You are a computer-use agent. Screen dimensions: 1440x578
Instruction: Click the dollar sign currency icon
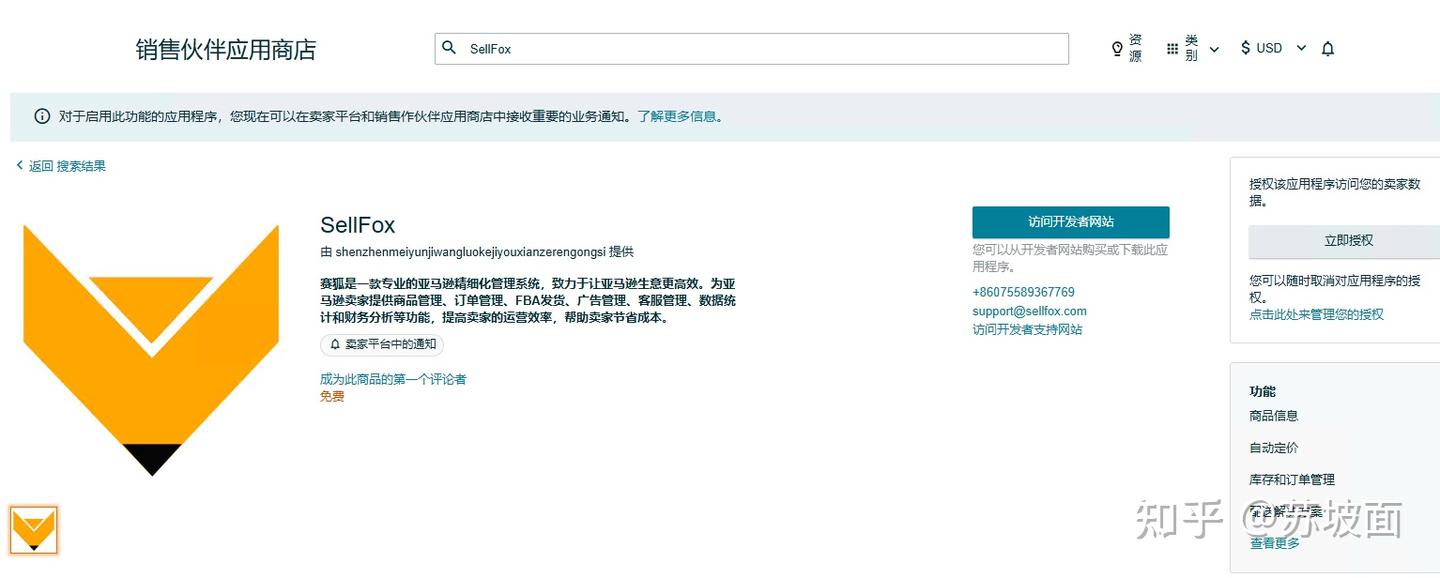pos(1245,47)
